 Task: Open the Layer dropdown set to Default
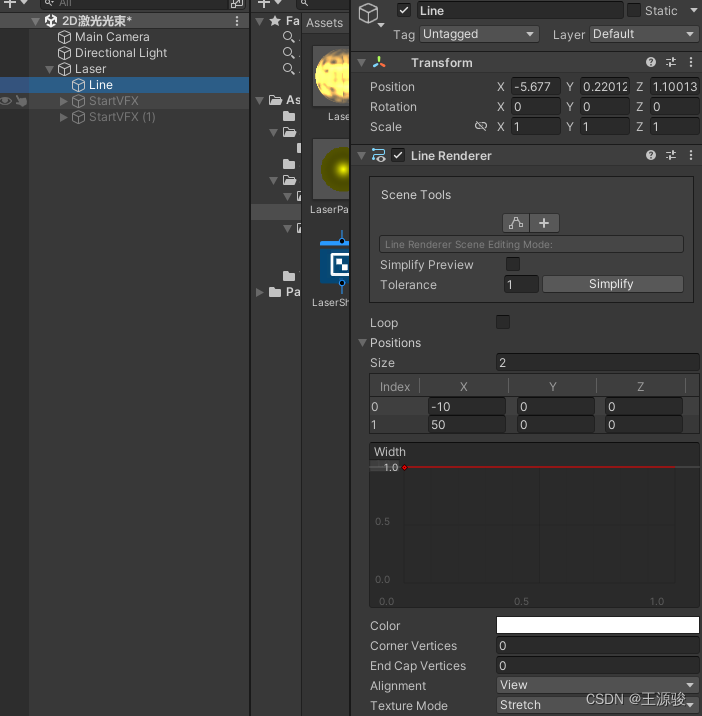(x=644, y=34)
